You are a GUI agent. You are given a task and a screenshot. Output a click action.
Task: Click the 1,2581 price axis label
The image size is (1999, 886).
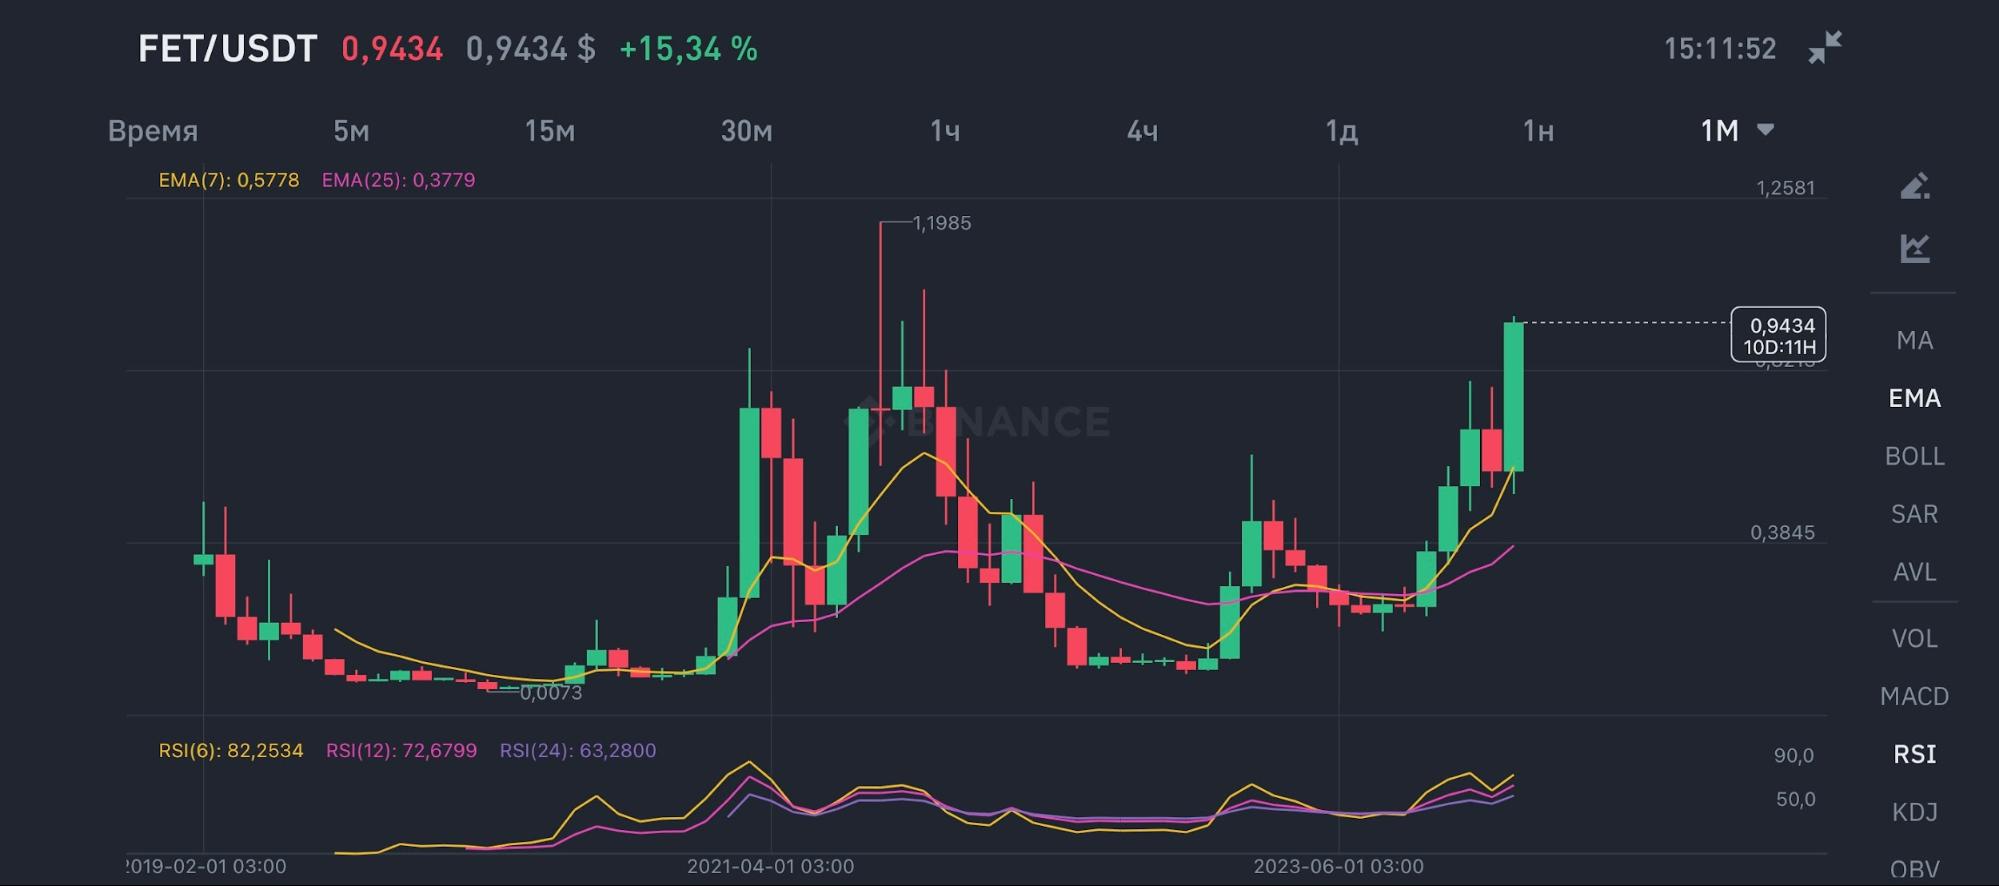(x=1785, y=188)
